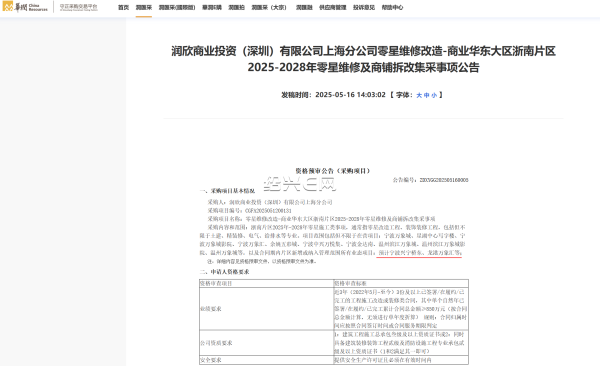This screenshot has width=600, height=366.
Task: Set font size to 大 (large)
Action: (x=419, y=95)
